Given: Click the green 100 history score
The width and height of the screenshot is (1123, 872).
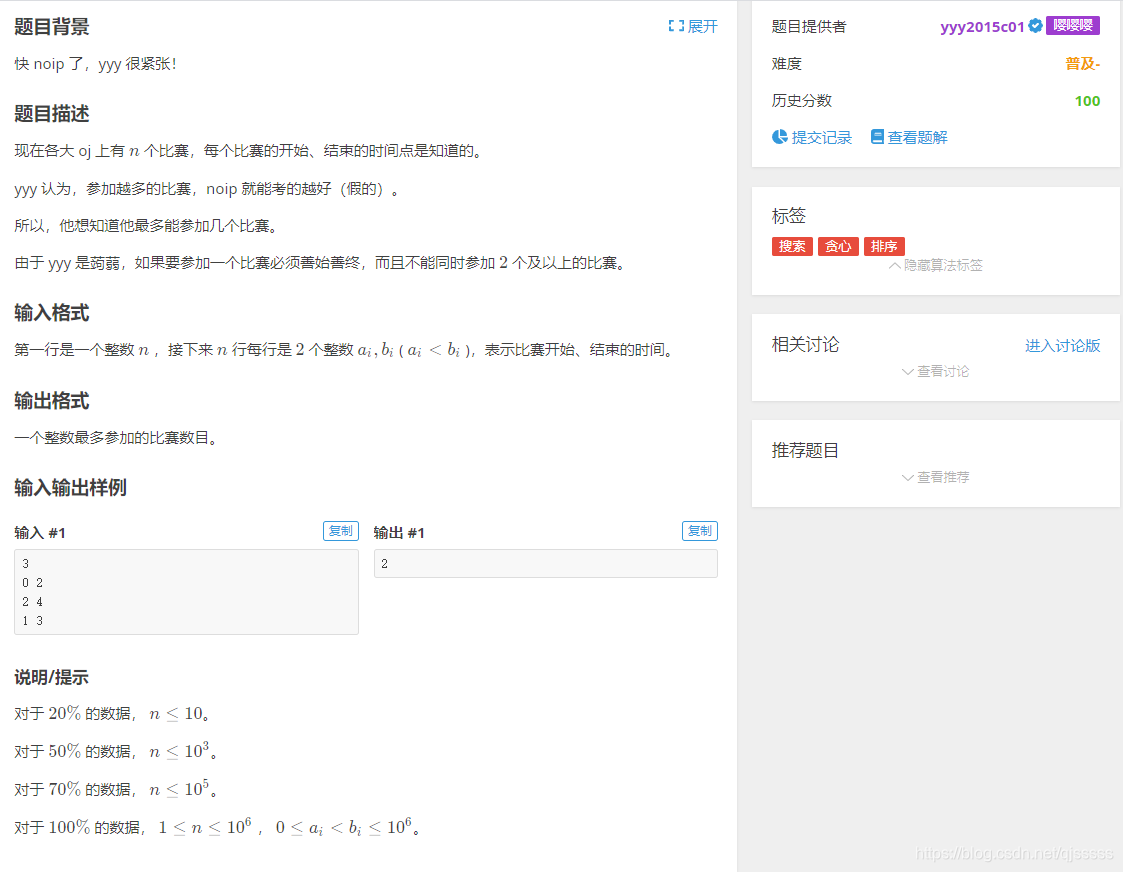Looking at the screenshot, I should pyautogui.click(x=1087, y=100).
